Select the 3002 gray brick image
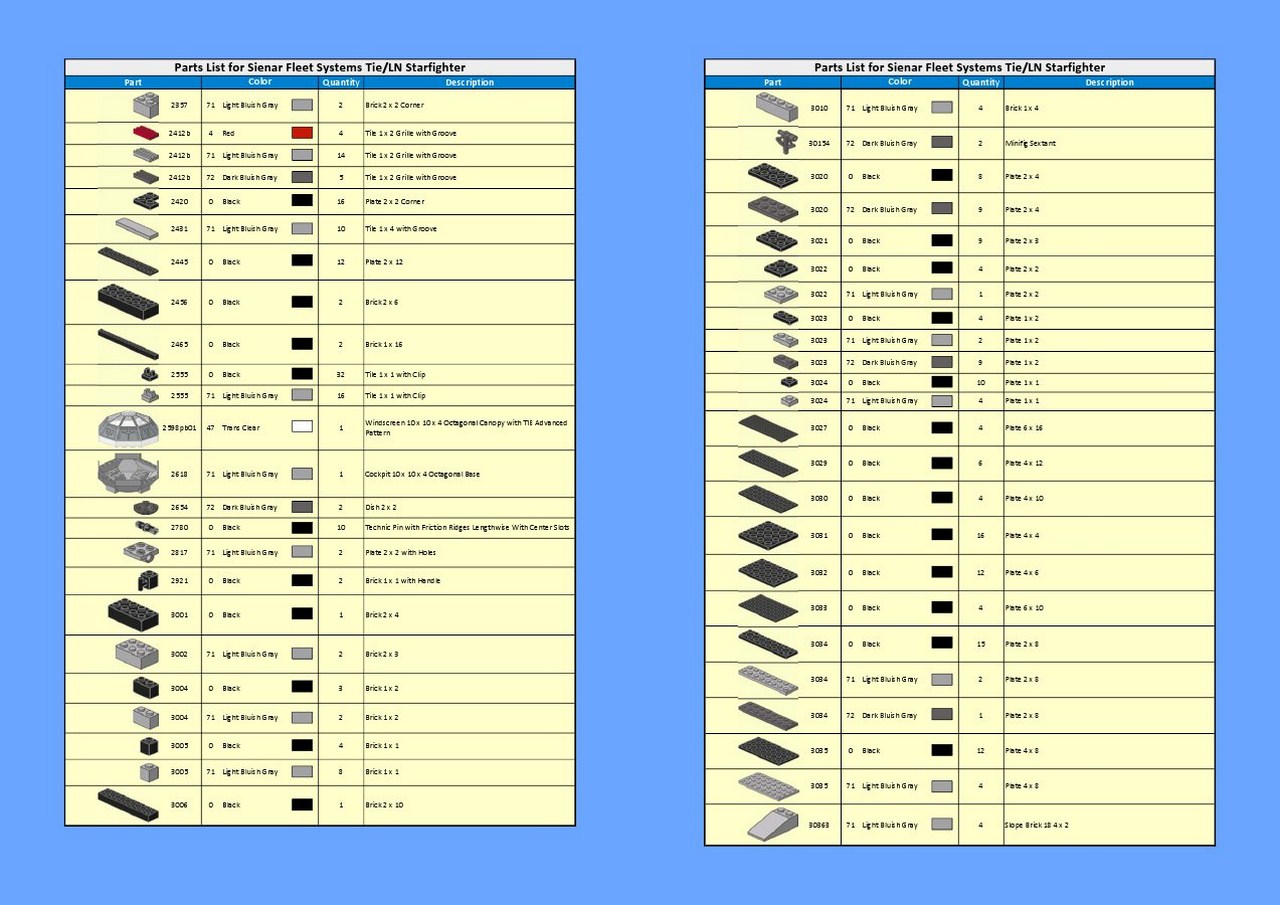Image resolution: width=1280 pixels, height=905 pixels. click(x=137, y=654)
